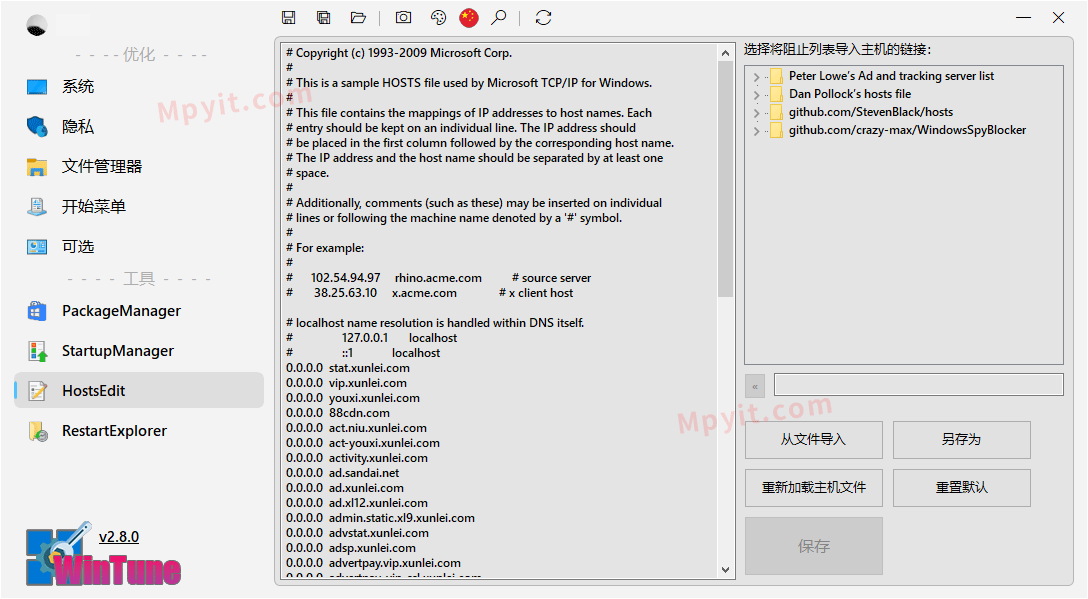
Task: Open the 开始菜单 section
Action: 94,207
